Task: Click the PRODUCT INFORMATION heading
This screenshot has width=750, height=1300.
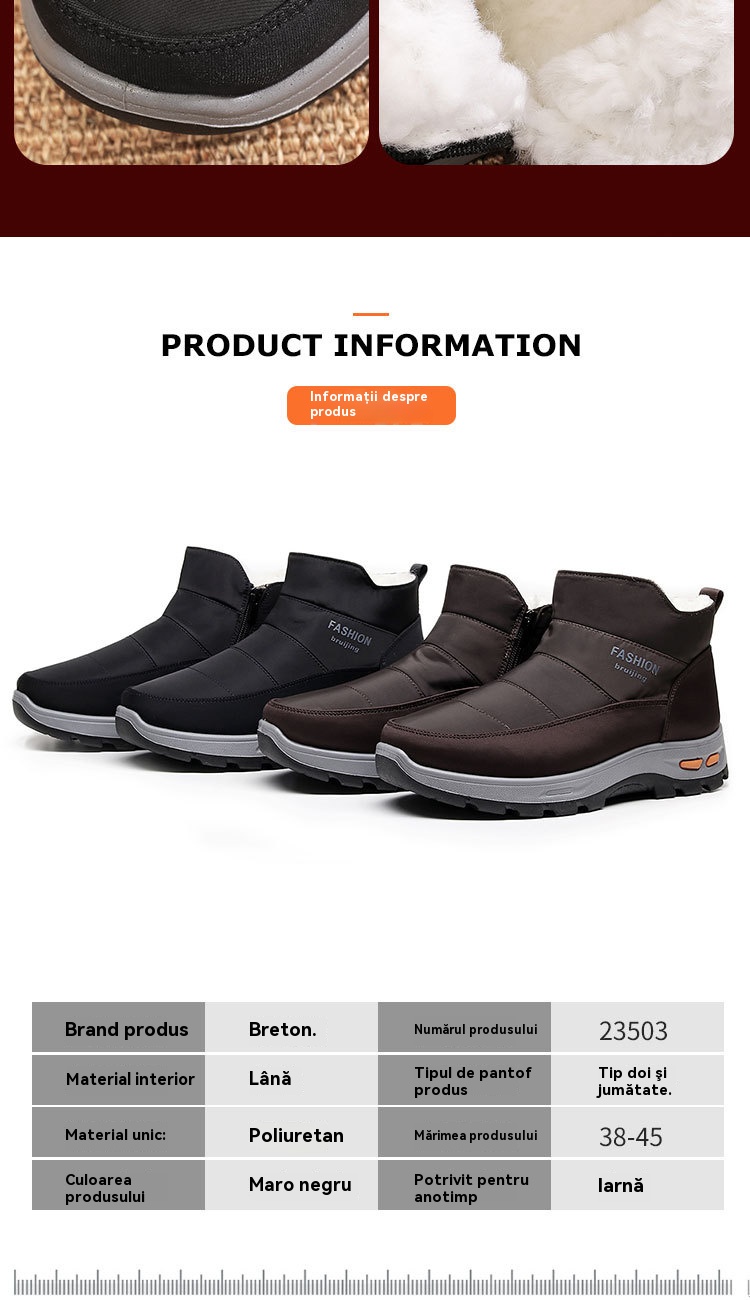Action: click(x=371, y=345)
